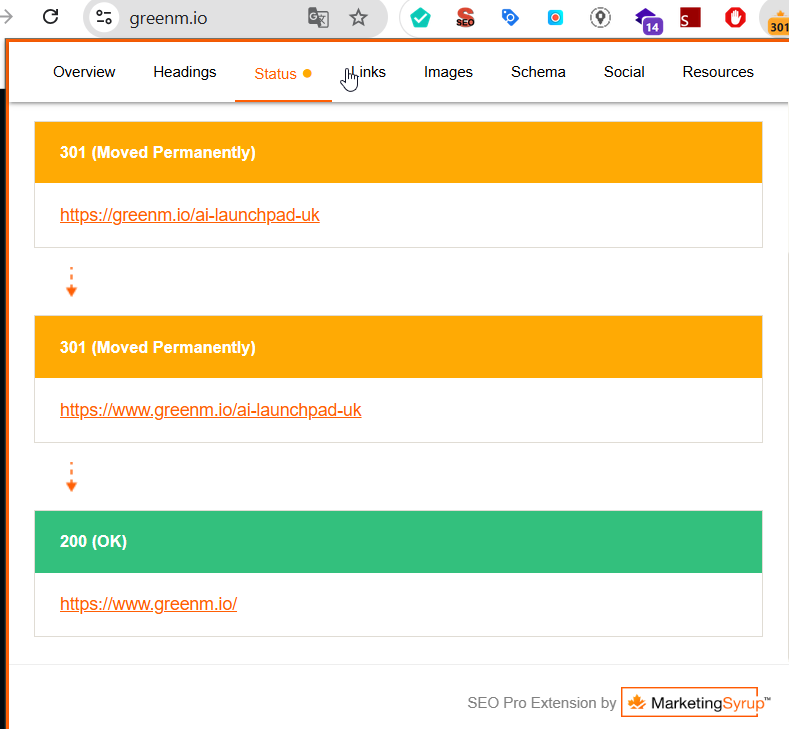The image size is (789, 729).
Task: Switch to the Images tab
Action: click(448, 72)
